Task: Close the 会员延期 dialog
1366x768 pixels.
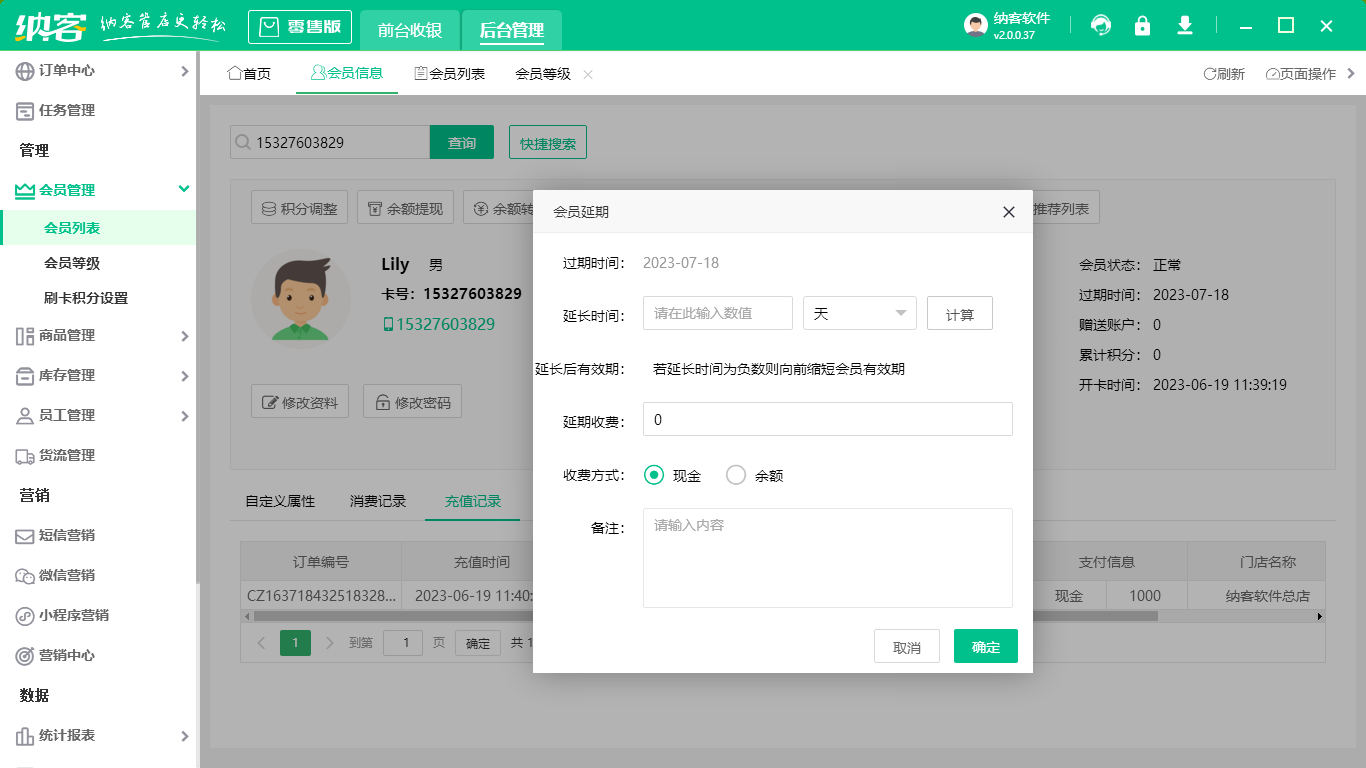Action: [x=1008, y=212]
